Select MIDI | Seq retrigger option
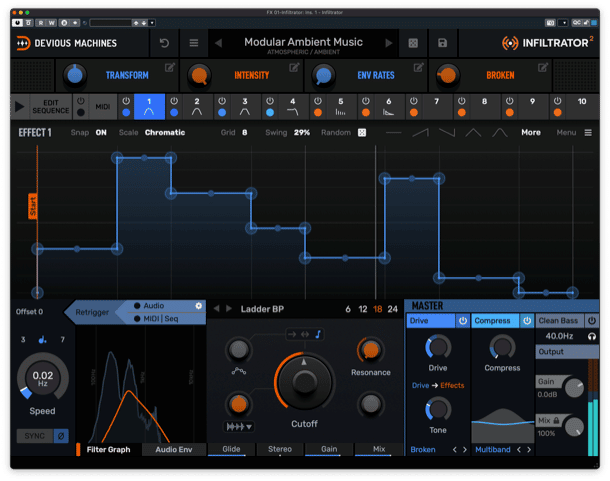610x481 pixels. pos(137,319)
